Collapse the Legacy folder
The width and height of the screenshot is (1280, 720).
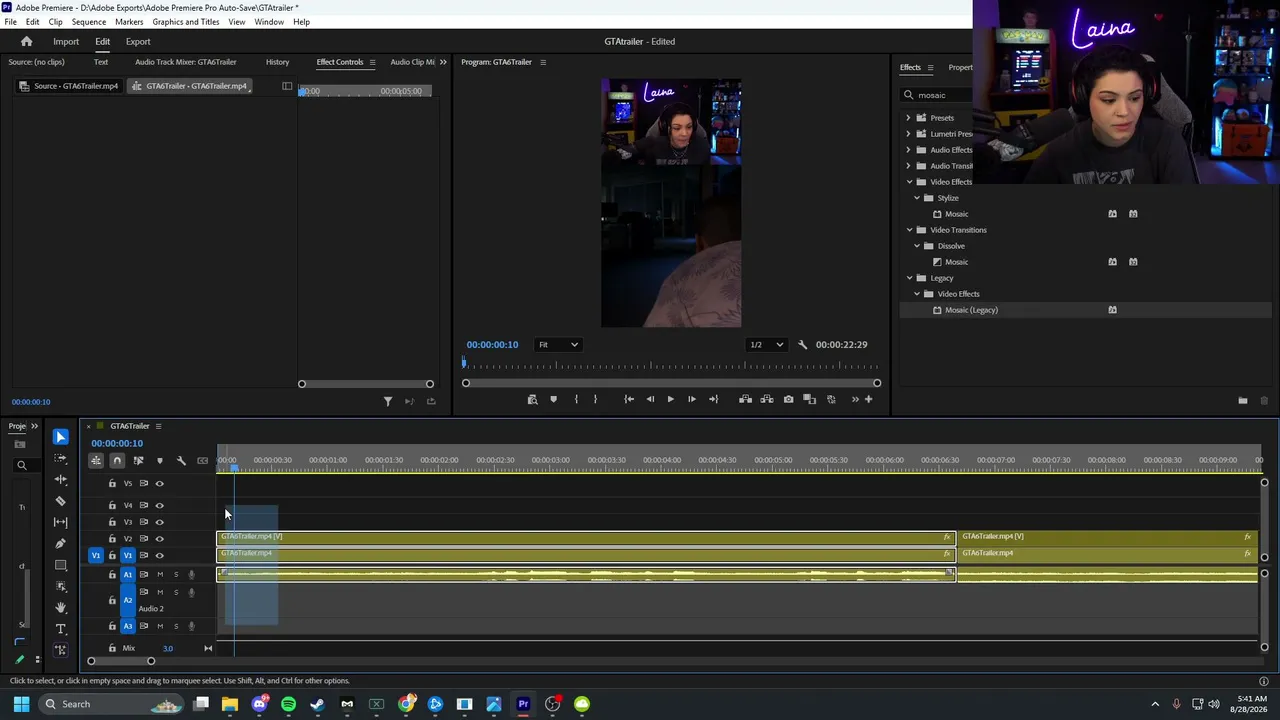pyautogui.click(x=909, y=278)
